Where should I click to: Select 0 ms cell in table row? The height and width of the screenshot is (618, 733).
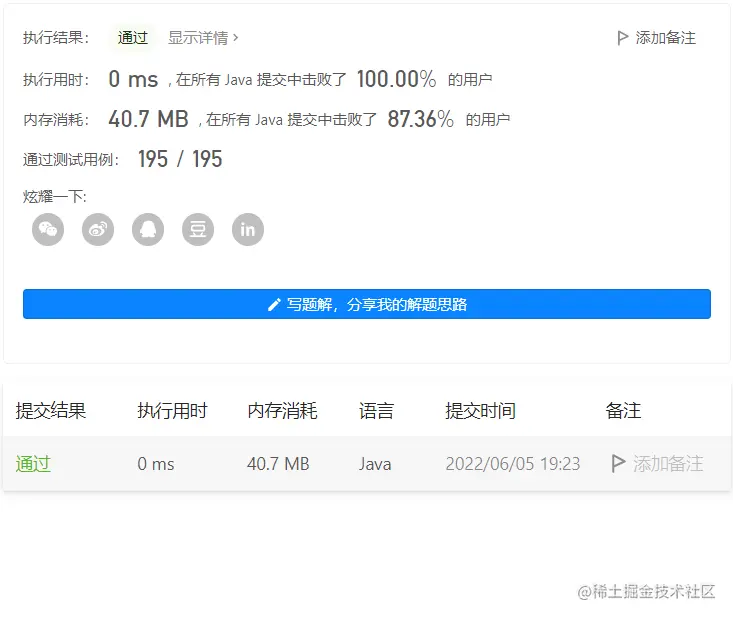tap(156, 464)
